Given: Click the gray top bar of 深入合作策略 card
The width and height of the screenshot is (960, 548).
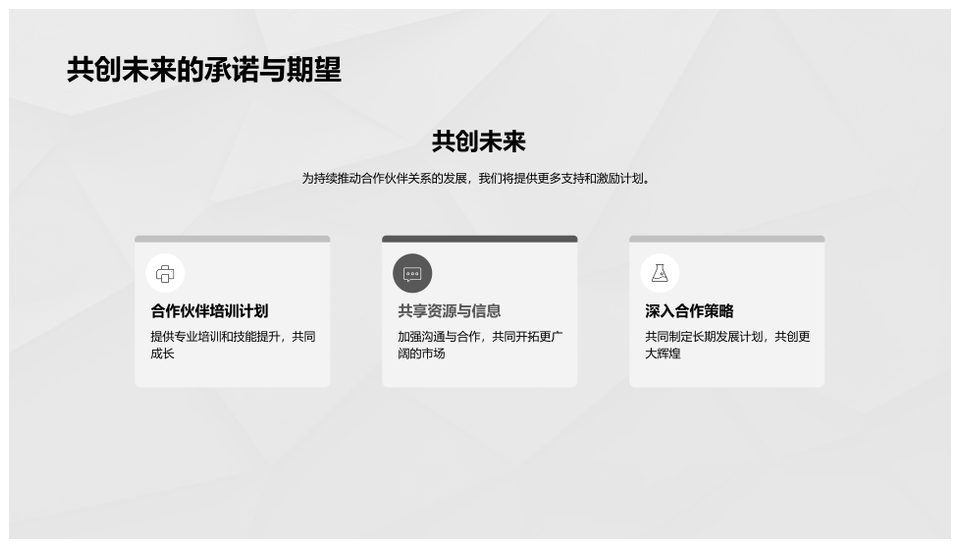Looking at the screenshot, I should tap(727, 239).
